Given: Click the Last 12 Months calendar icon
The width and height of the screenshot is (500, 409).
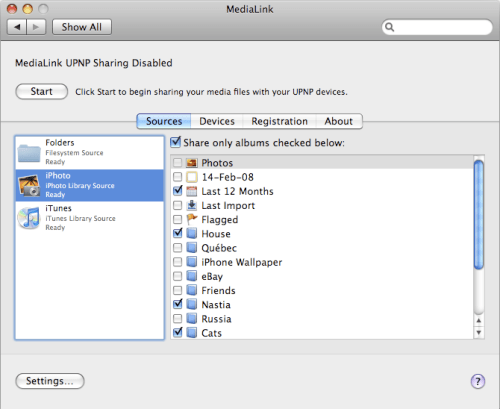Looking at the screenshot, I should pyautogui.click(x=192, y=191).
